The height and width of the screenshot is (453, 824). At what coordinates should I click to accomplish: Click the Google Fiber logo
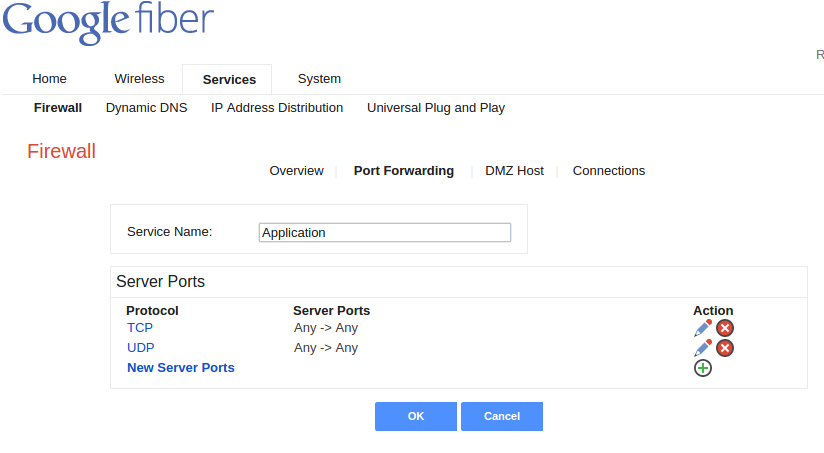tap(108, 23)
